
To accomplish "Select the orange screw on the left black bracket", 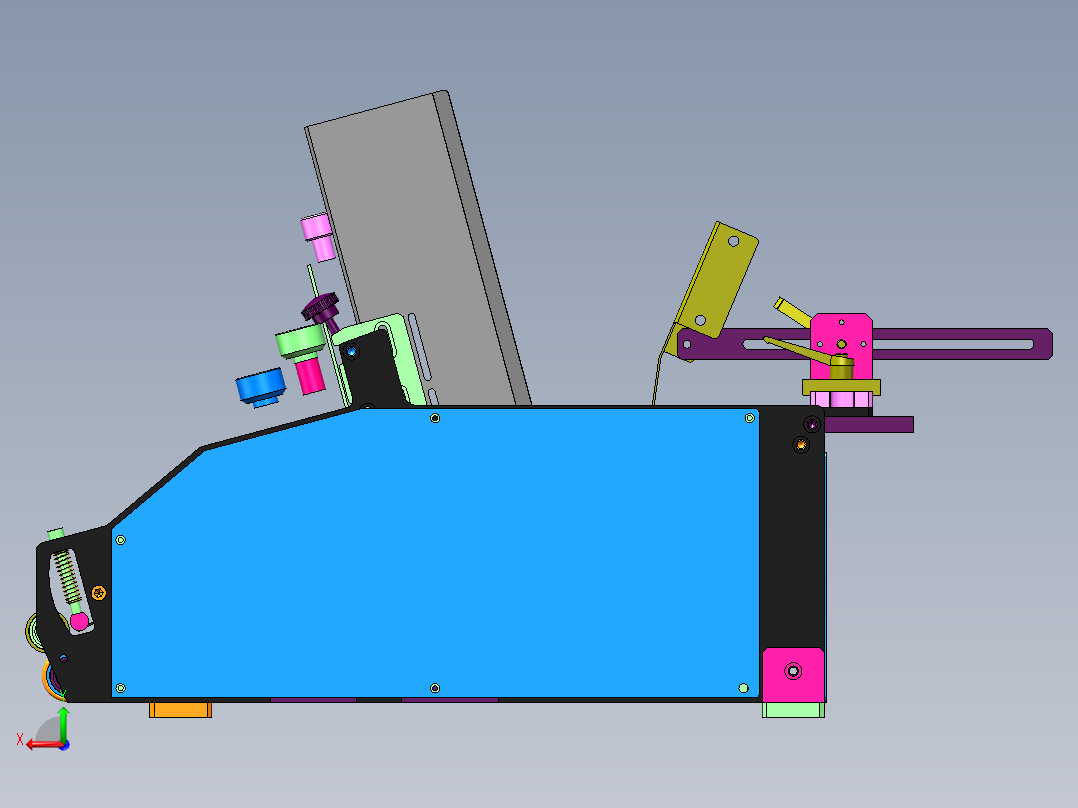I will tap(98, 593).
